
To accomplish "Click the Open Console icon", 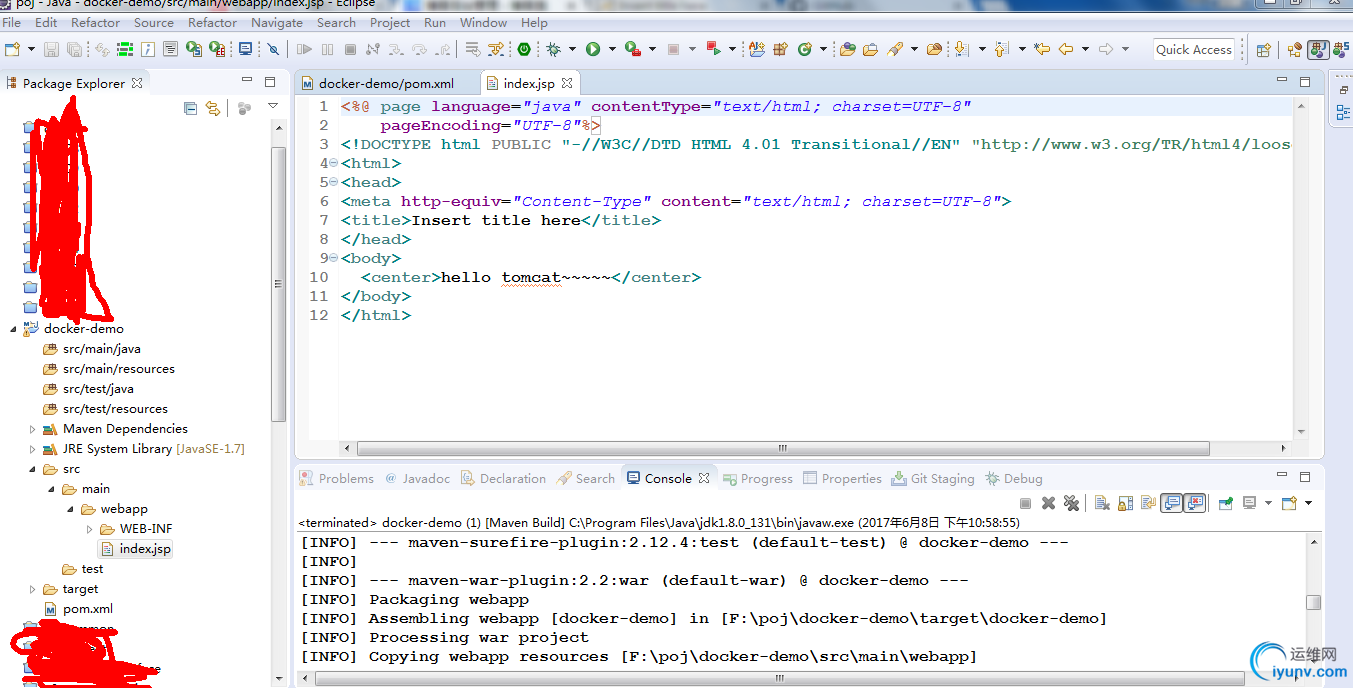I will tap(1288, 503).
